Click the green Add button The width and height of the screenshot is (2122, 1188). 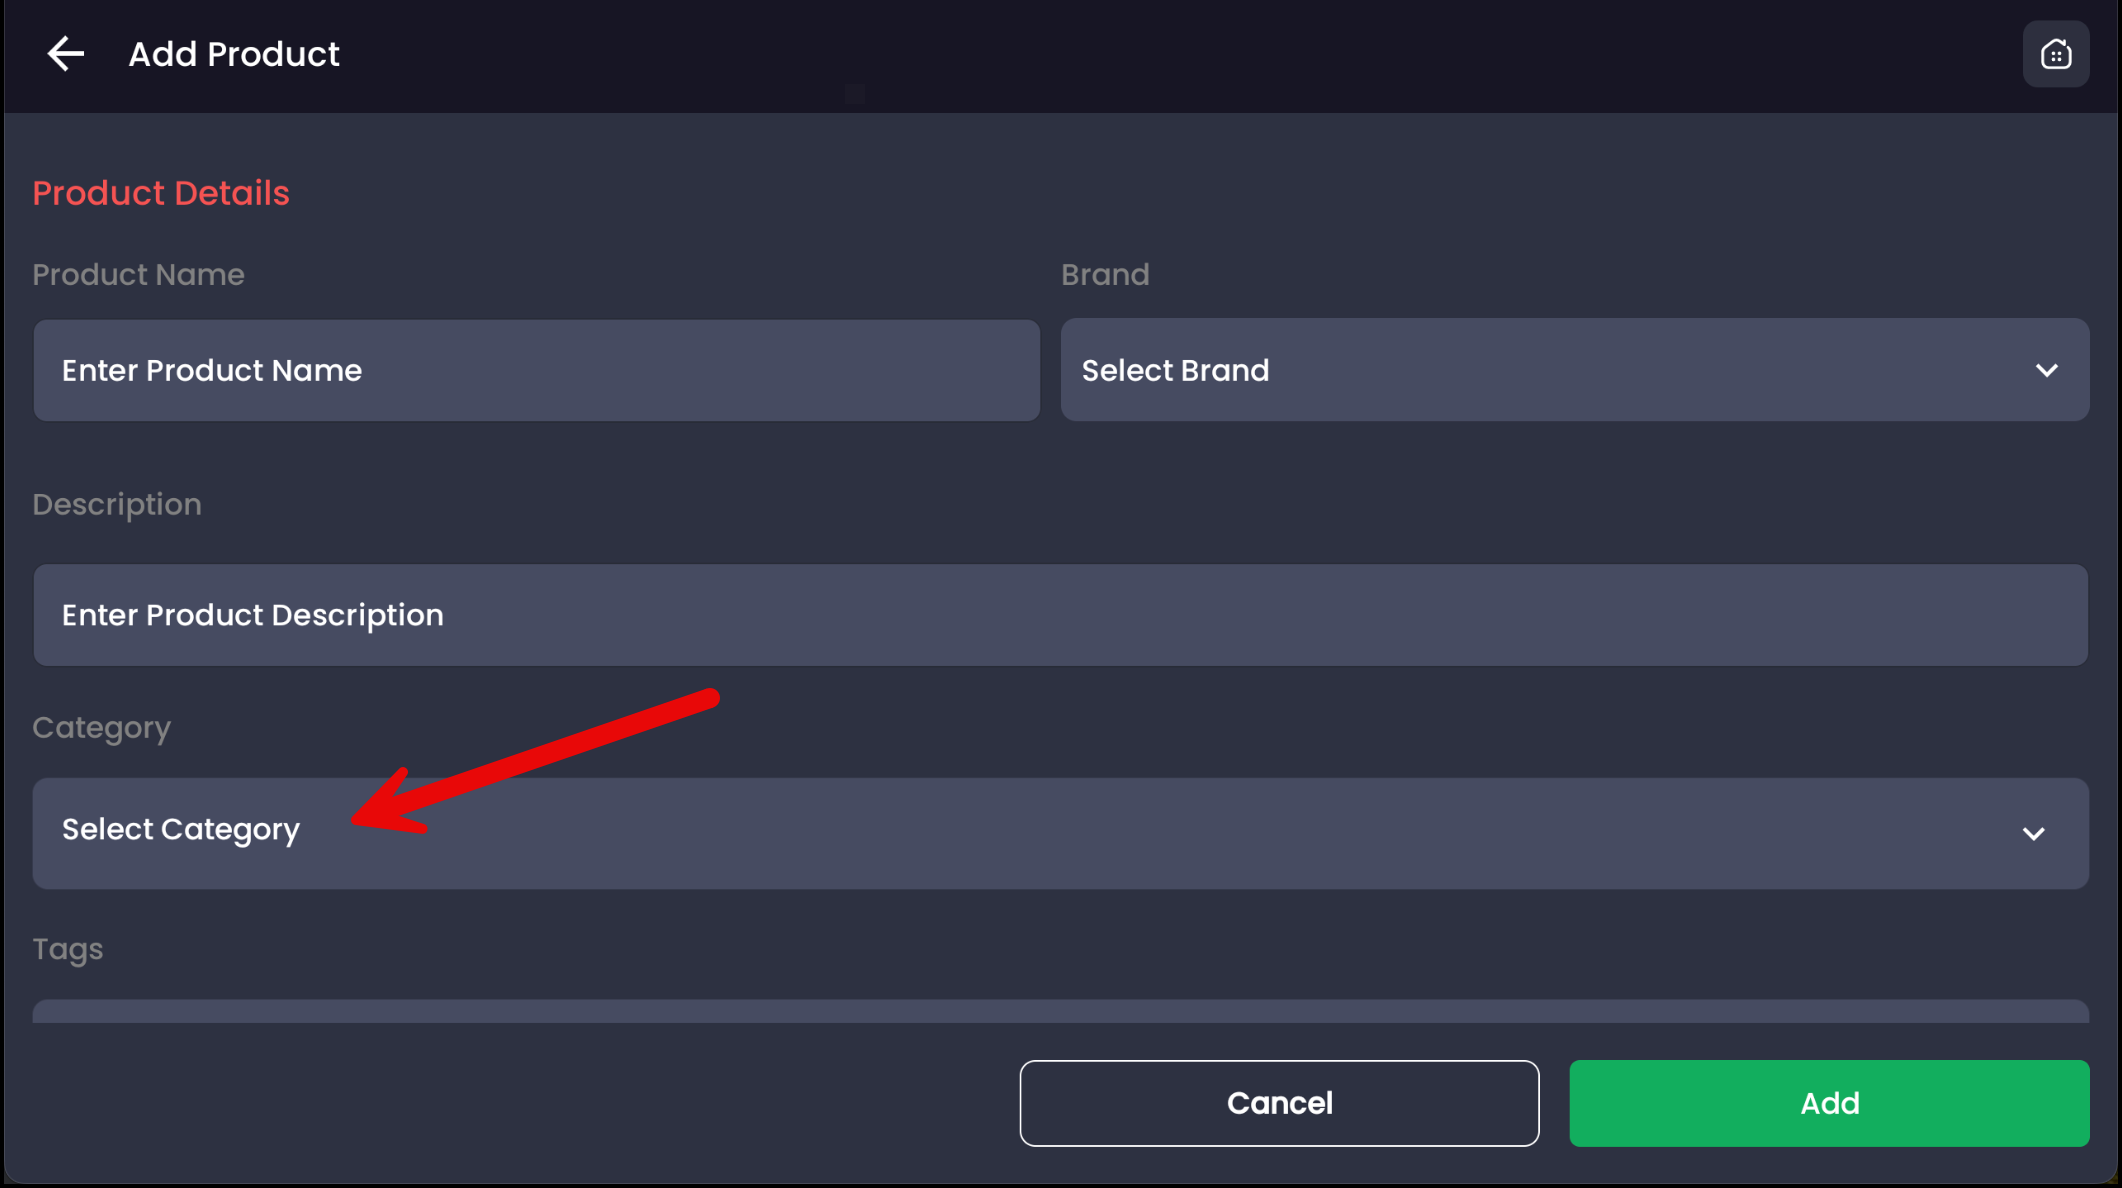click(1828, 1103)
